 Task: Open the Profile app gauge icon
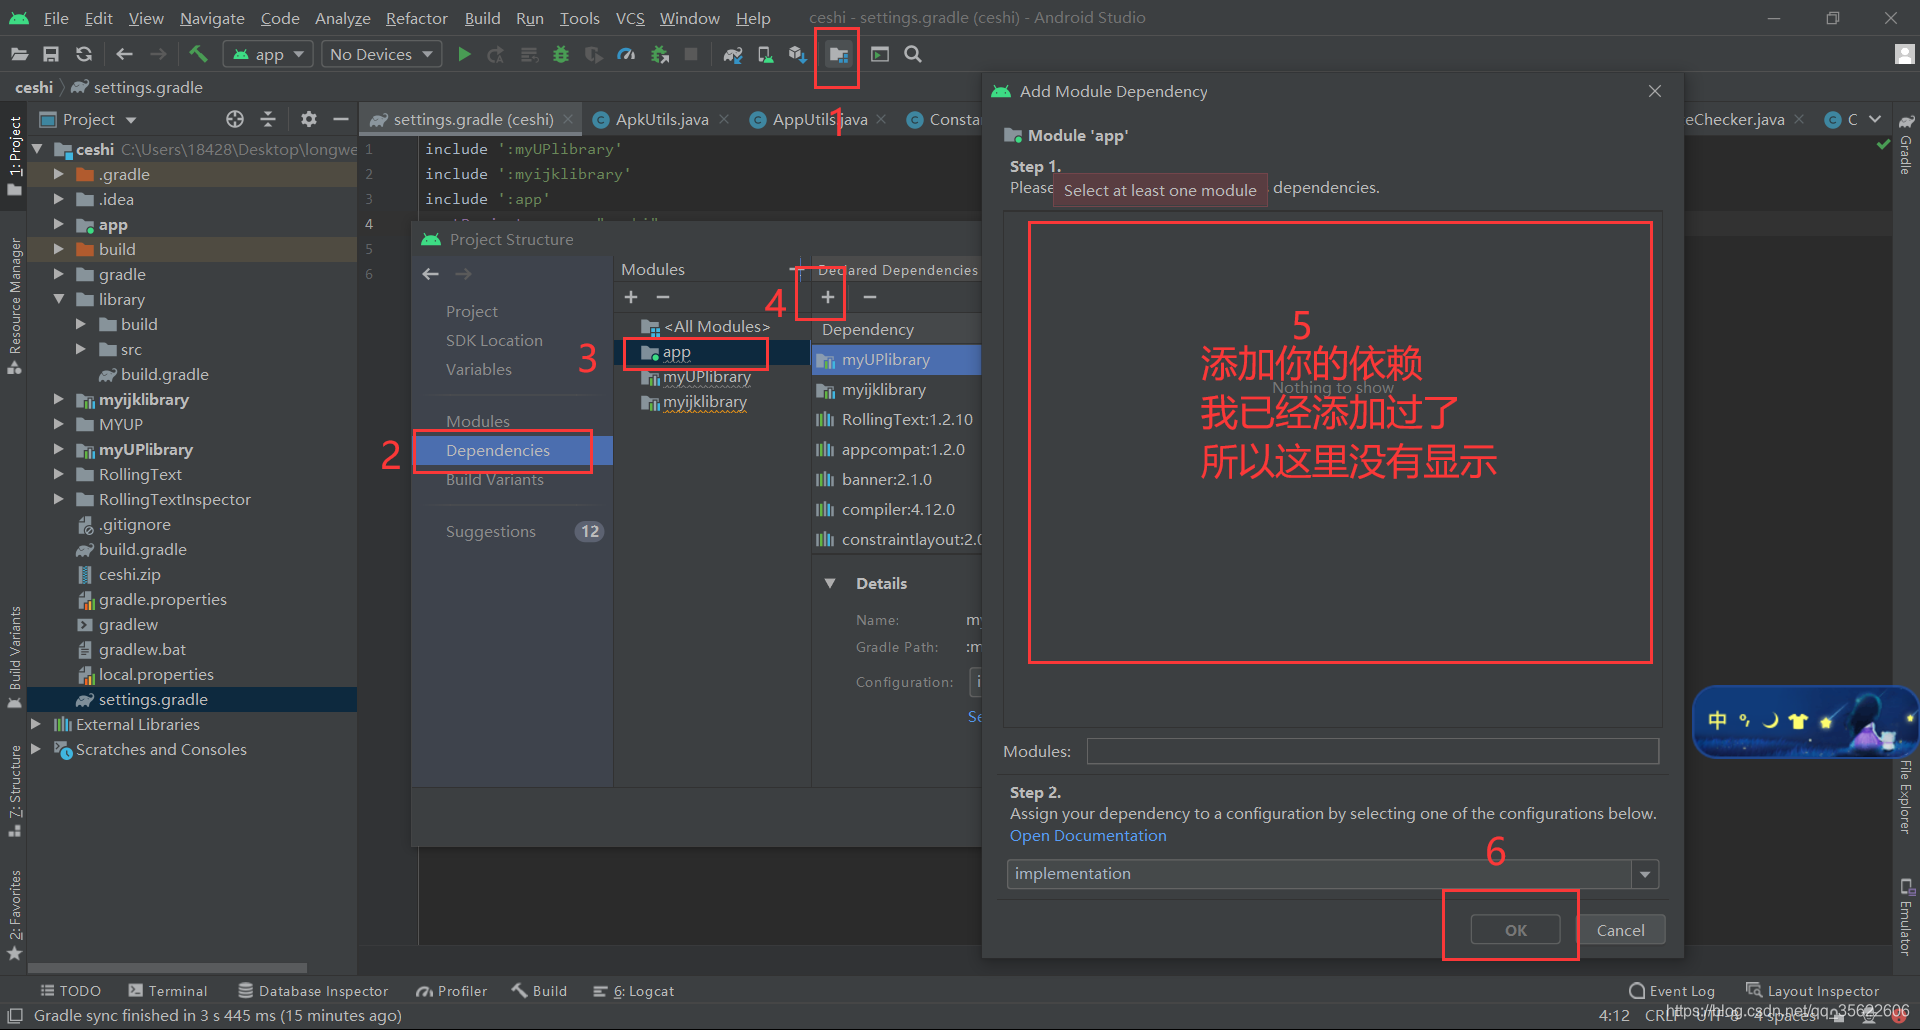click(626, 55)
